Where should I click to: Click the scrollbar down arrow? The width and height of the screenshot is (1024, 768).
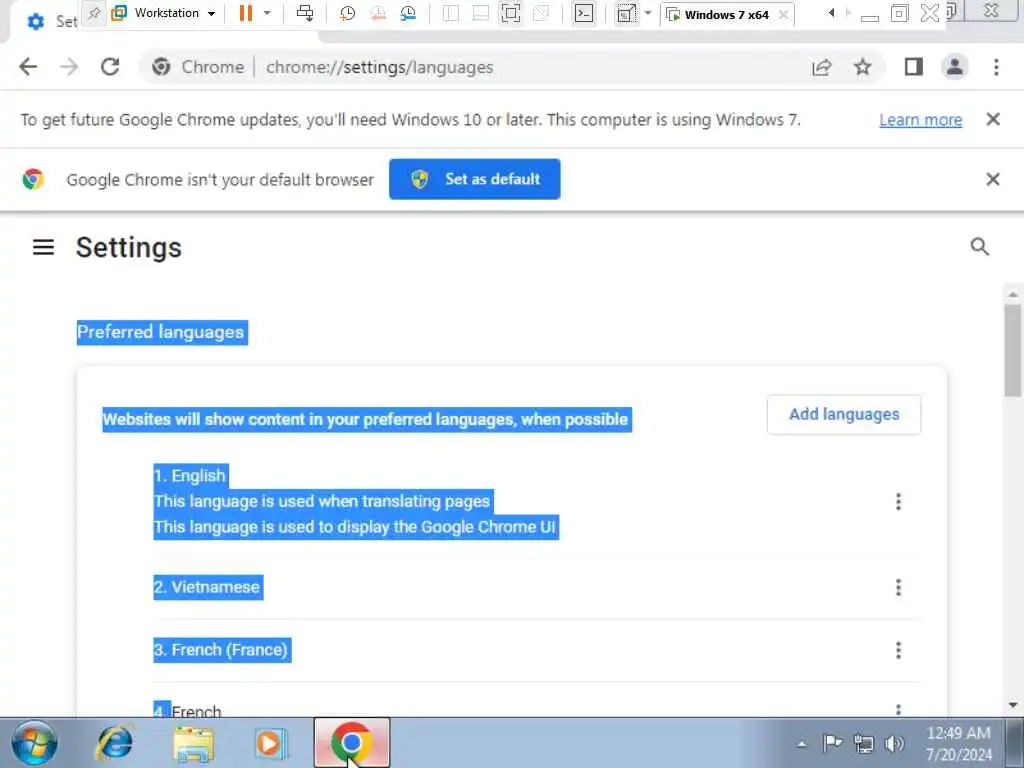(1012, 705)
